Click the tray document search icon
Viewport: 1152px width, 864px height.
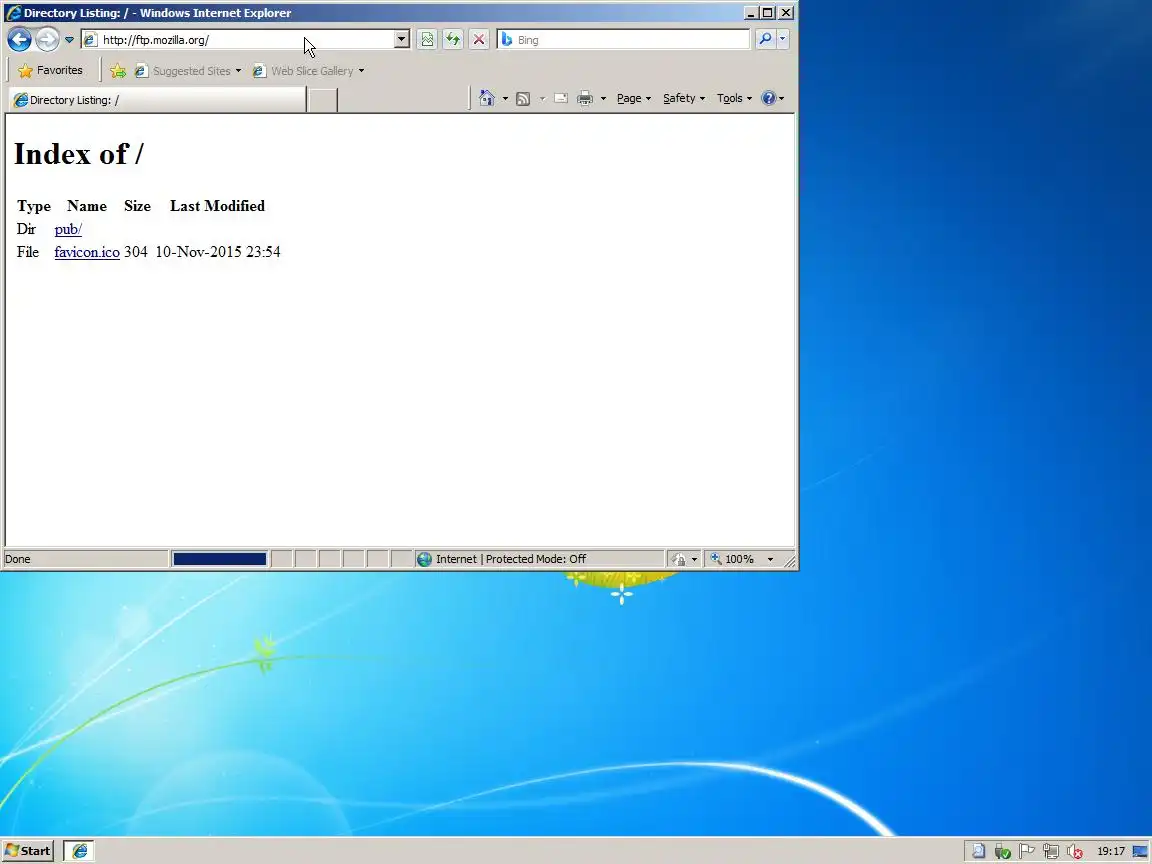coord(978,852)
